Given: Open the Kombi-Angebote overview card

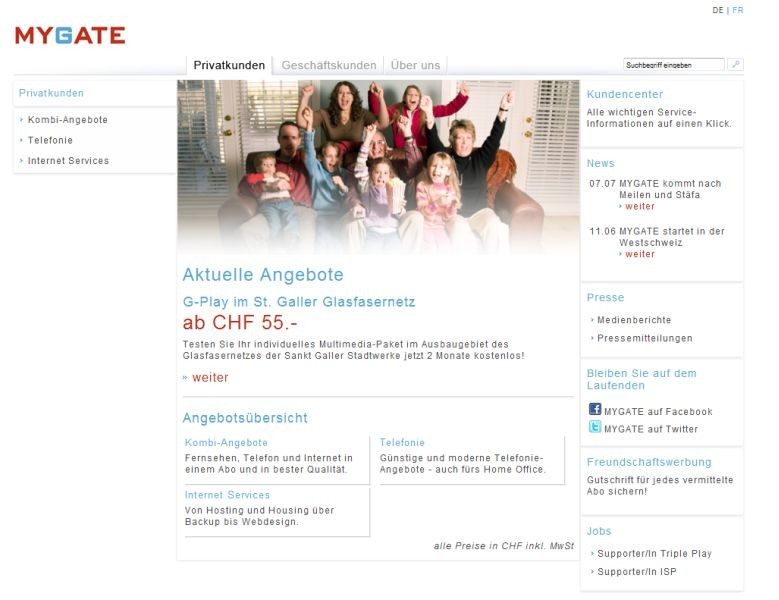Looking at the screenshot, I should coord(277,460).
